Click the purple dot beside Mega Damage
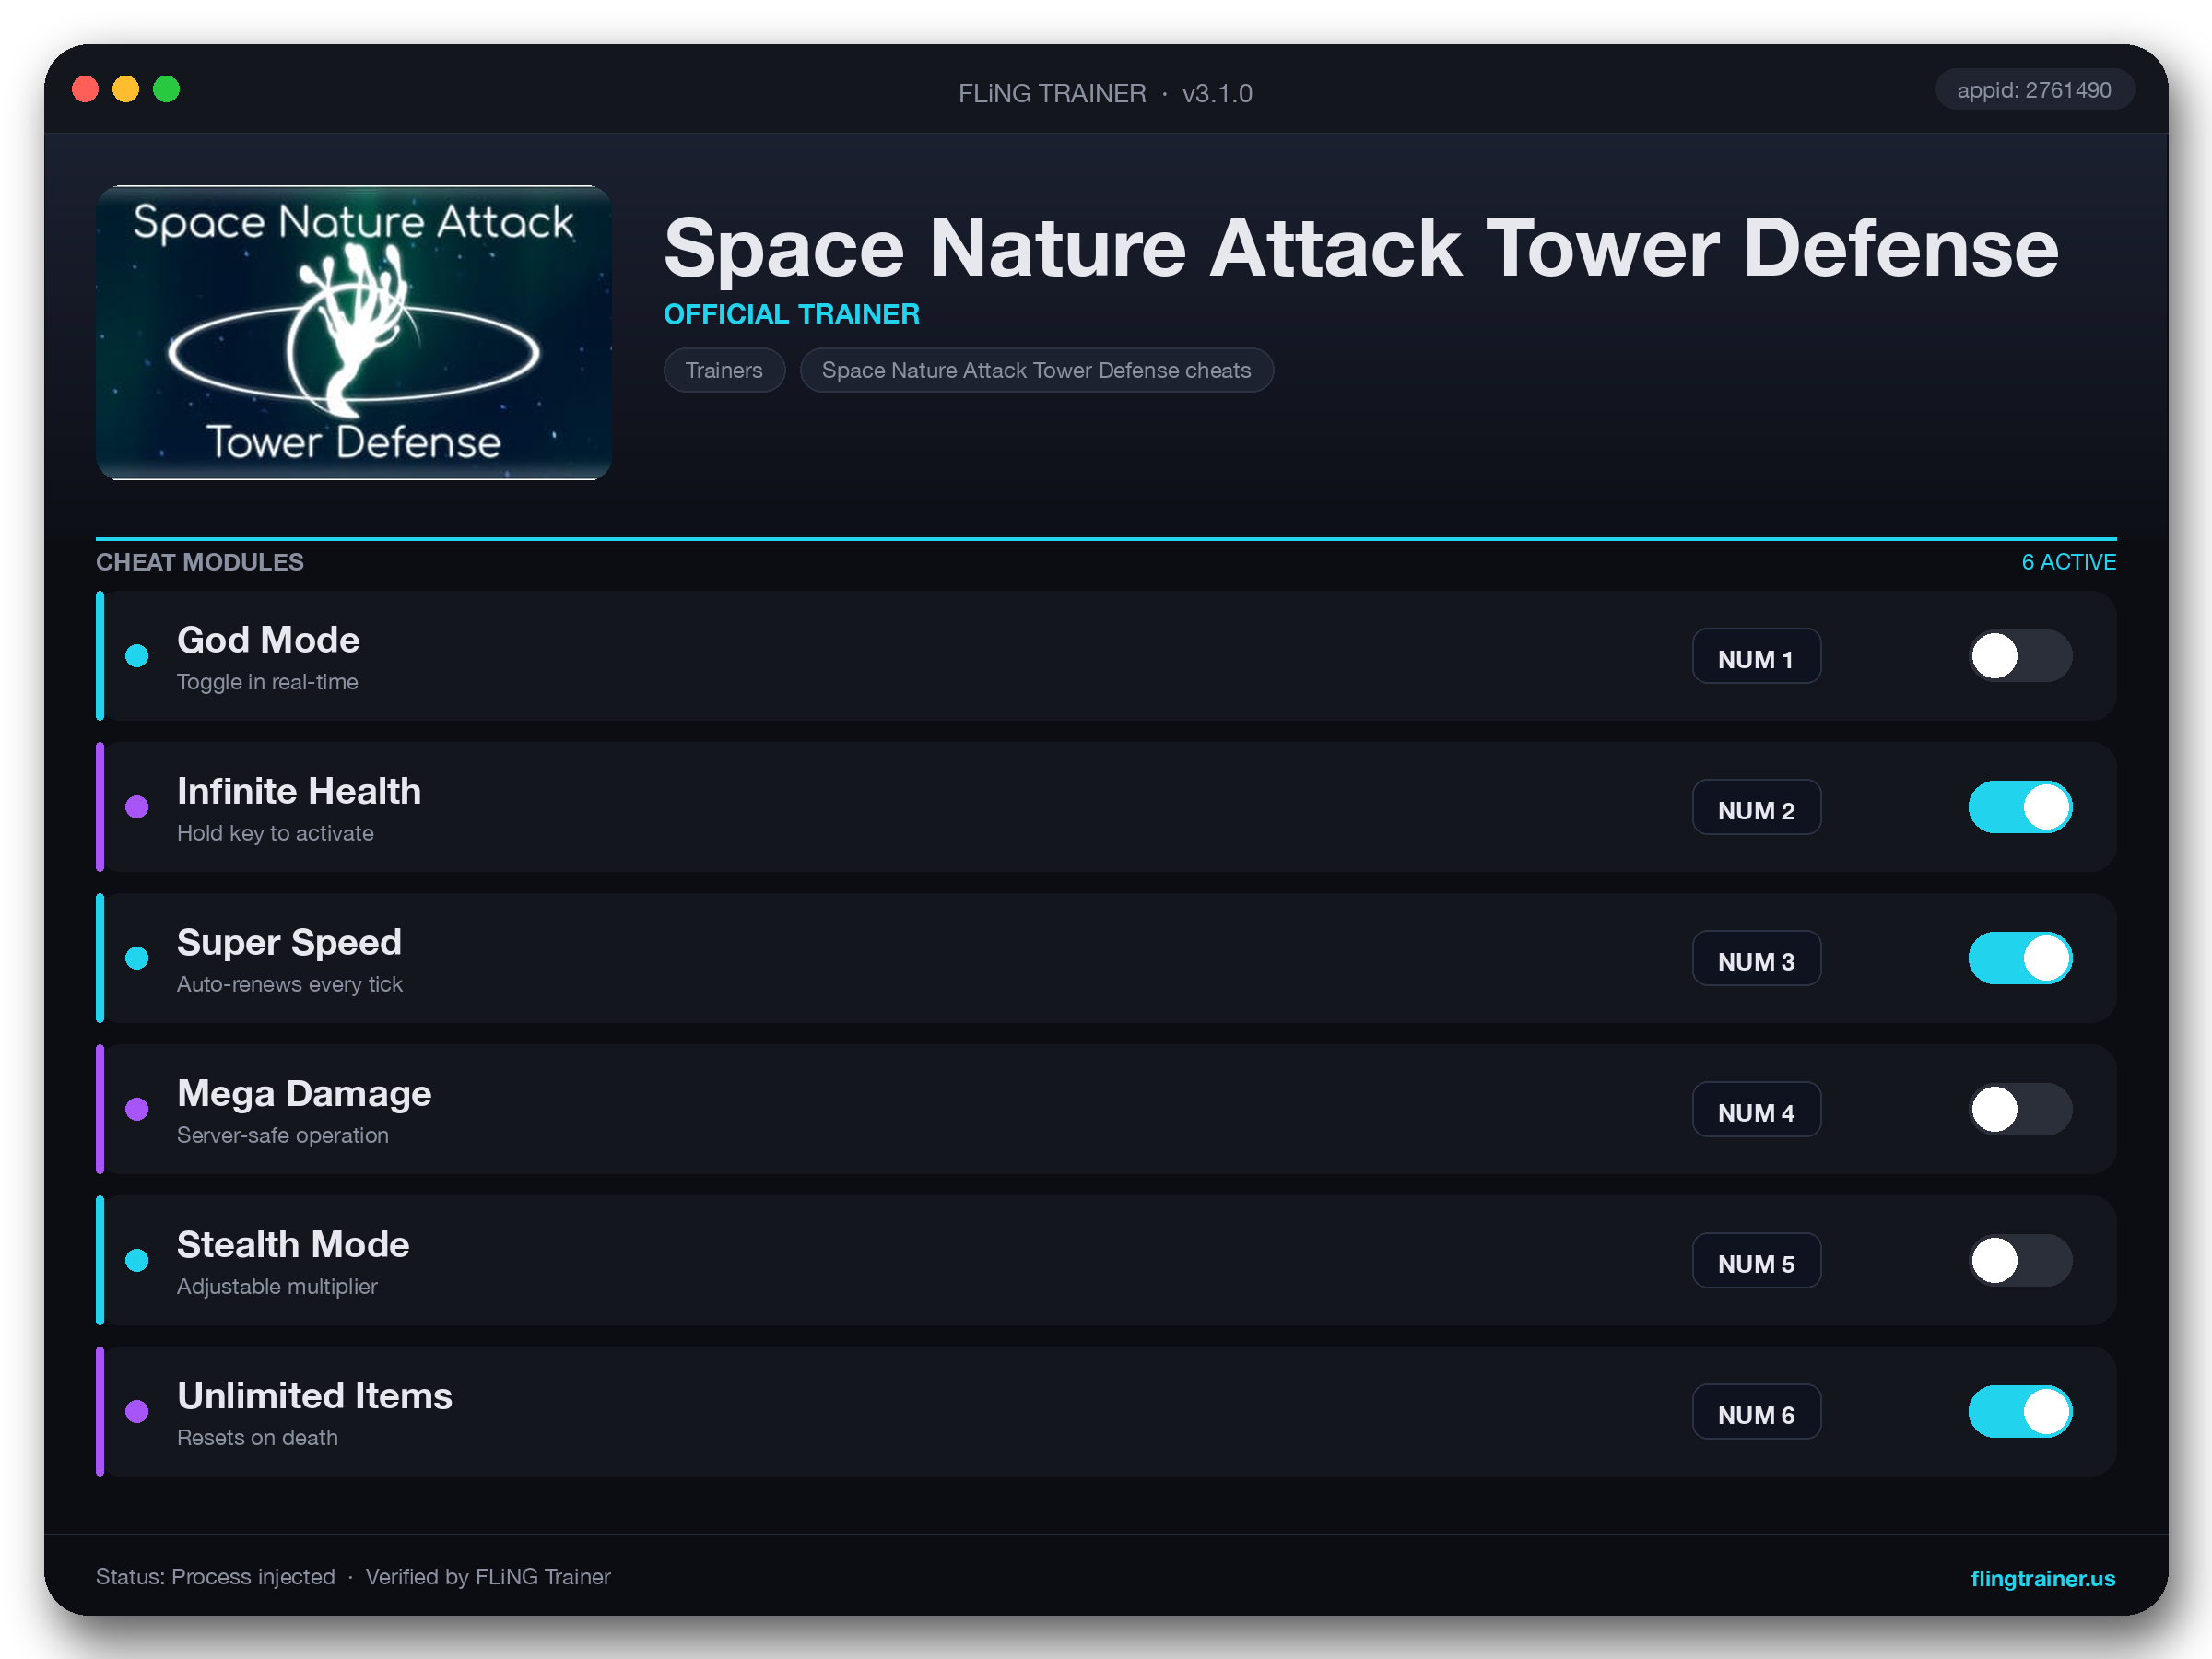 (137, 1109)
